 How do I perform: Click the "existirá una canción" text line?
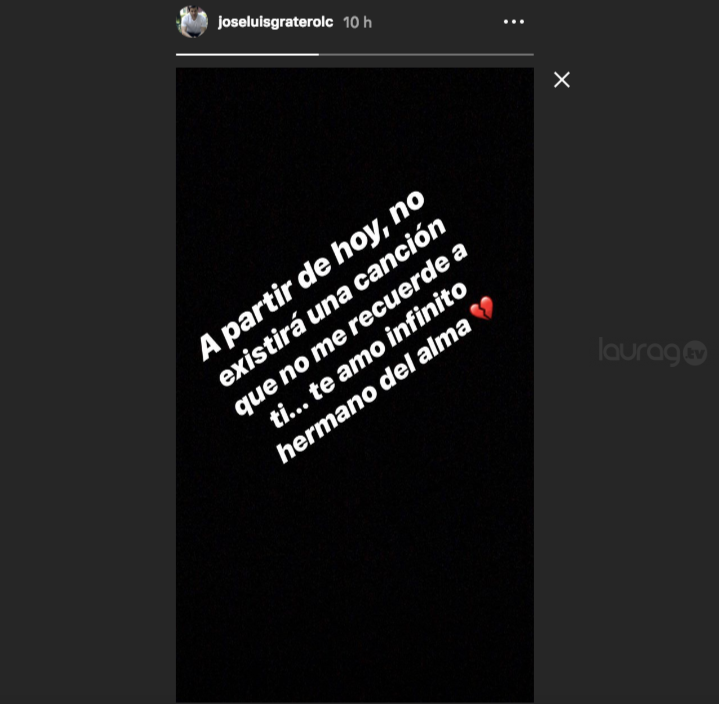tap(332, 302)
